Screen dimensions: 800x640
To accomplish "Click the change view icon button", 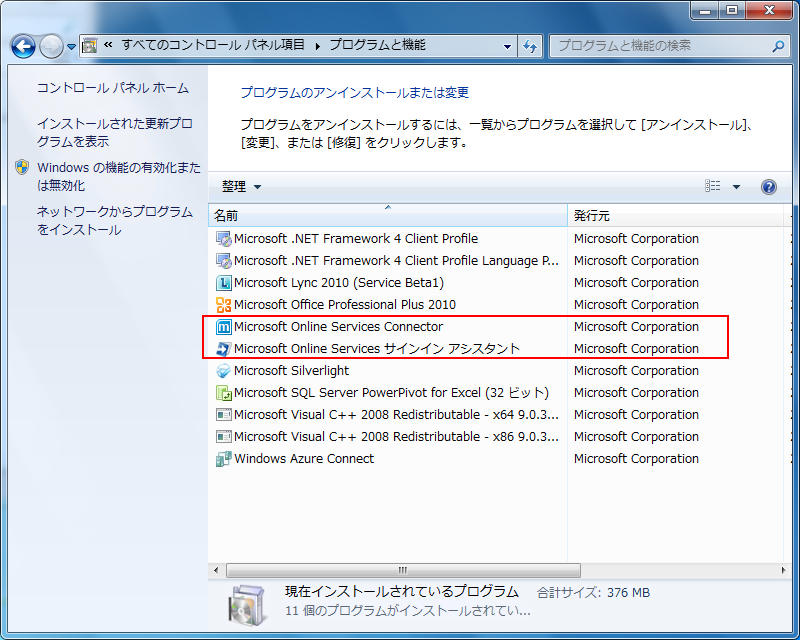I will [713, 186].
